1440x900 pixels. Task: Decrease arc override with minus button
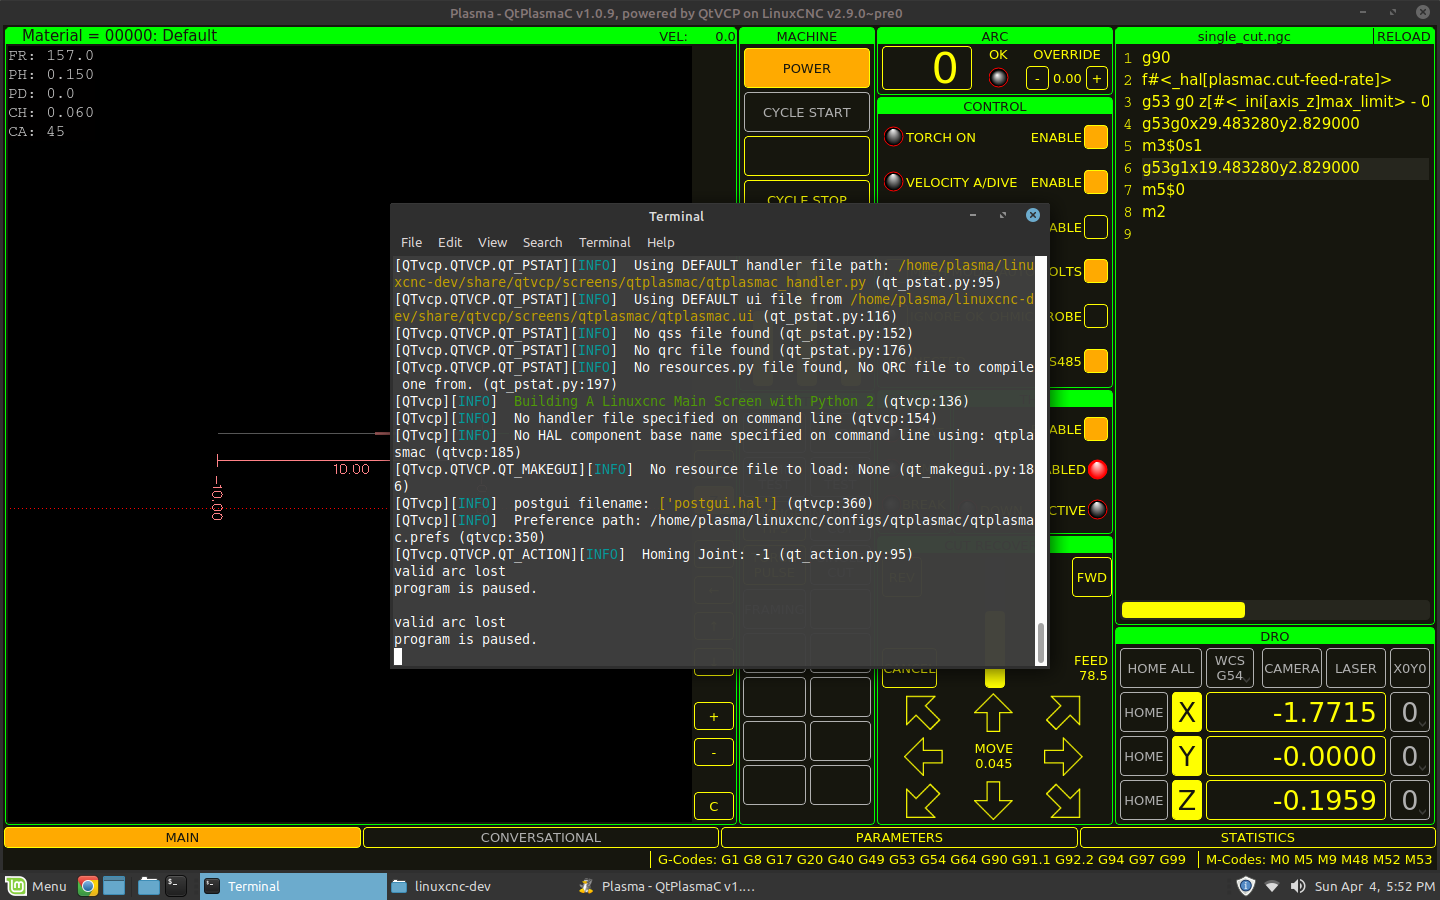pos(1038,78)
